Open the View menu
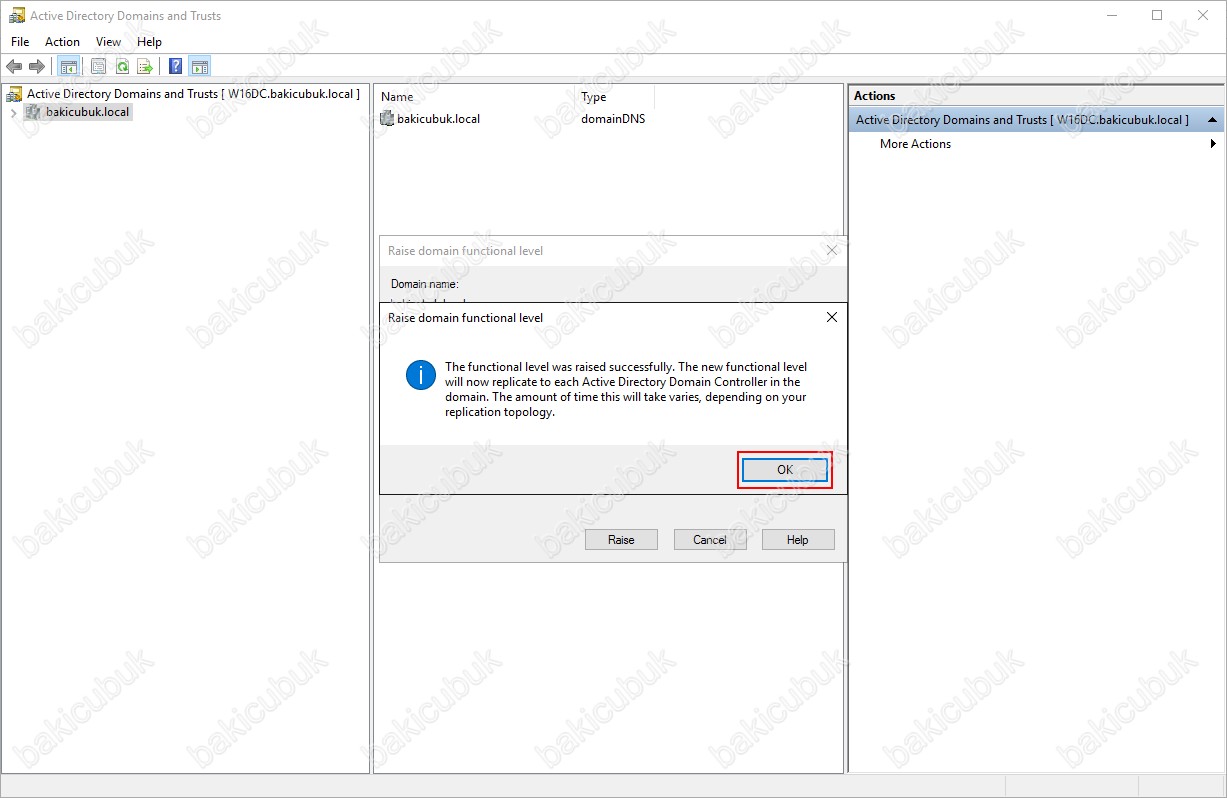This screenshot has width=1227, height=798. [x=108, y=42]
